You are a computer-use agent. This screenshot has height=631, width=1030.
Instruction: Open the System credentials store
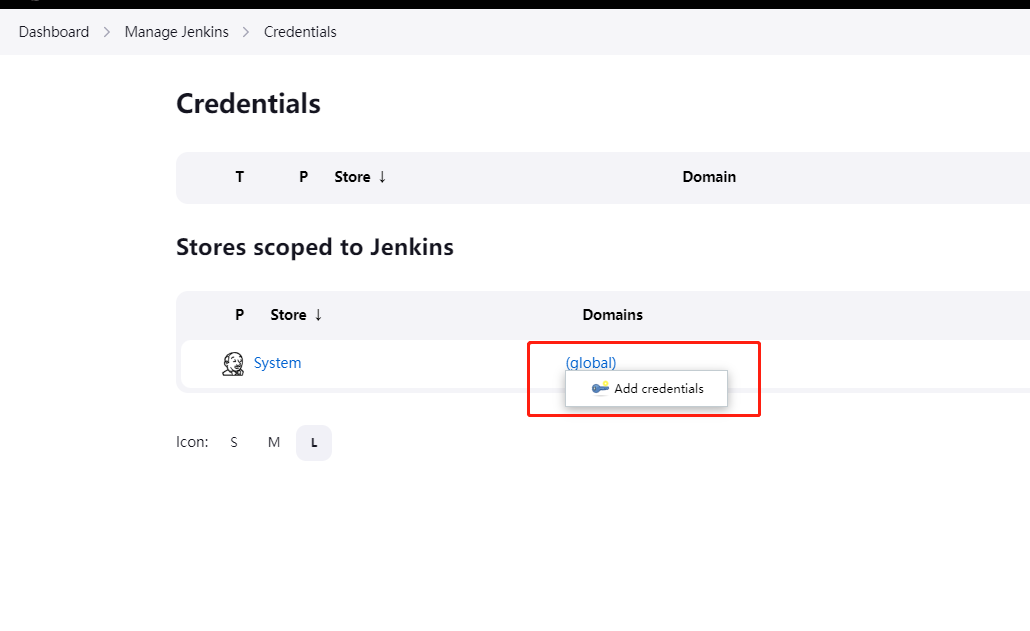tap(277, 363)
